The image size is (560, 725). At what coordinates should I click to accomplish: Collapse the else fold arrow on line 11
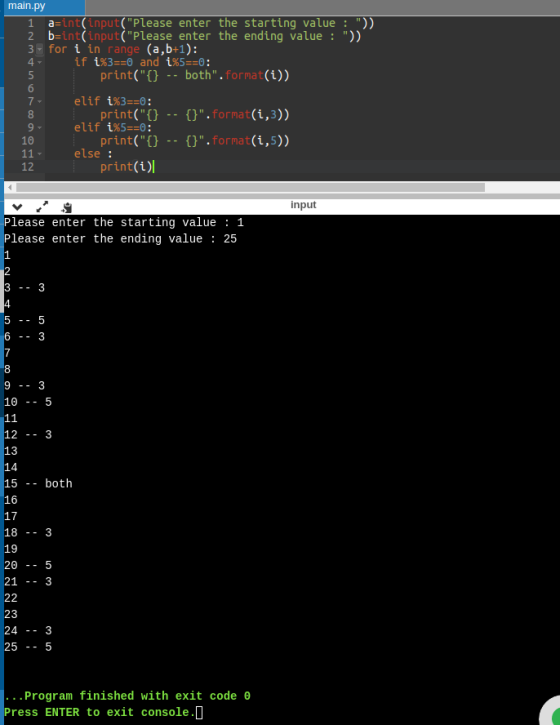[40, 154]
